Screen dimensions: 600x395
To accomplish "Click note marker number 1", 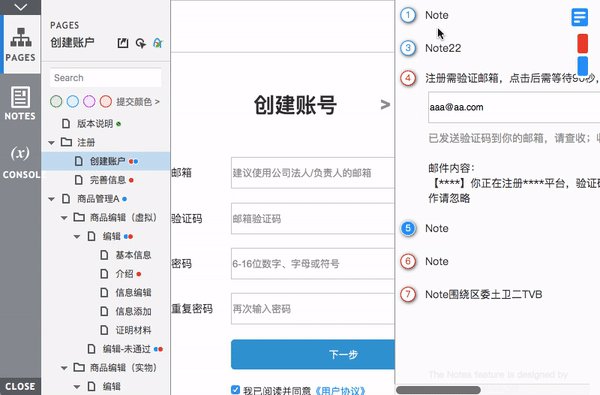I will point(408,15).
